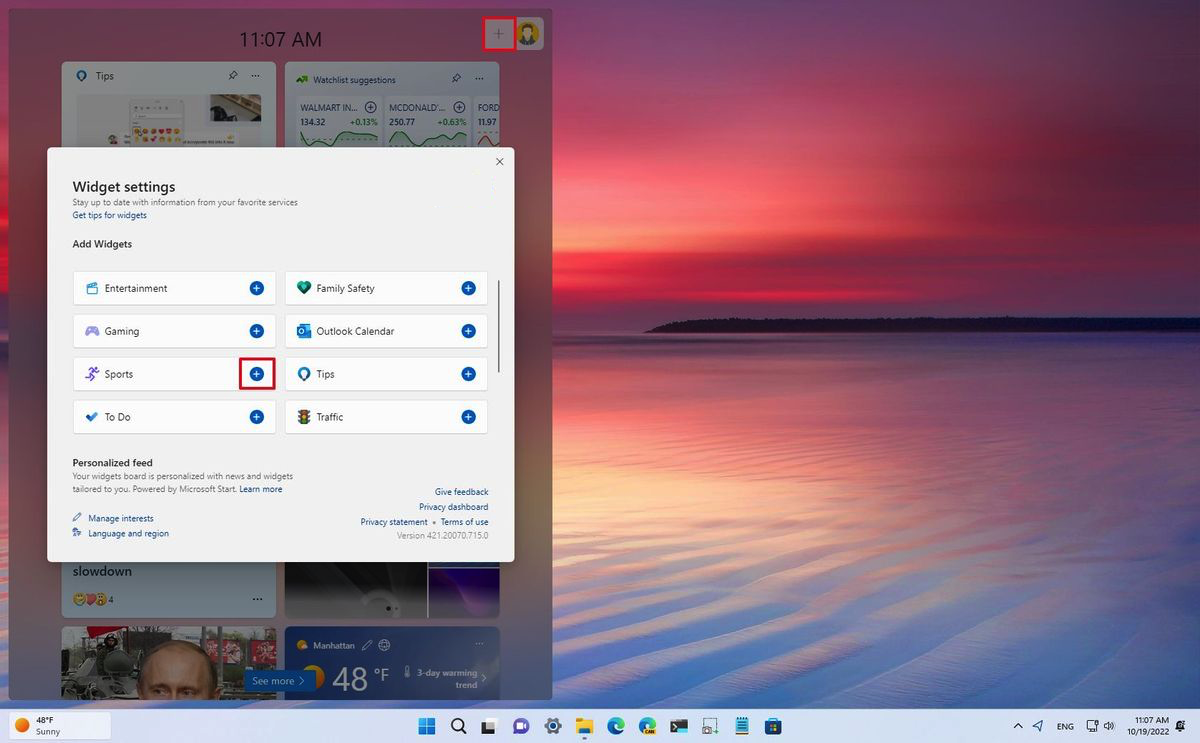Screen dimensions: 1200x743
Task: Open more options on the Watchlist suggestions widget
Action: click(x=479, y=78)
